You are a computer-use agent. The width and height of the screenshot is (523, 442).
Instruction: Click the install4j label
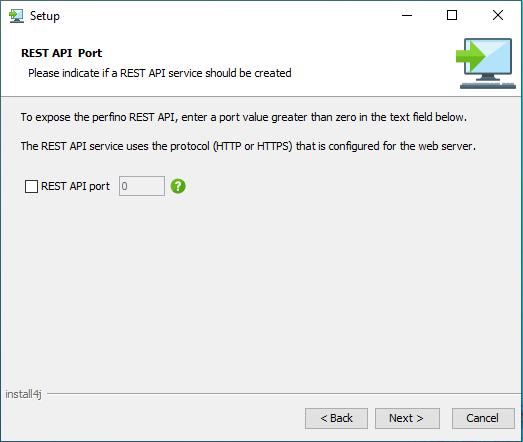(23, 394)
